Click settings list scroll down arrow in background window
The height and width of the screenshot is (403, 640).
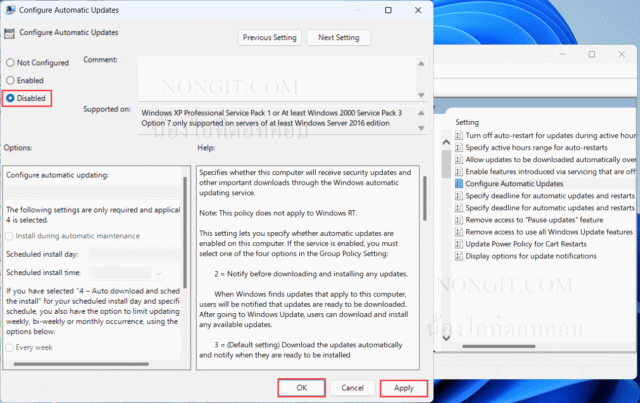[446, 338]
